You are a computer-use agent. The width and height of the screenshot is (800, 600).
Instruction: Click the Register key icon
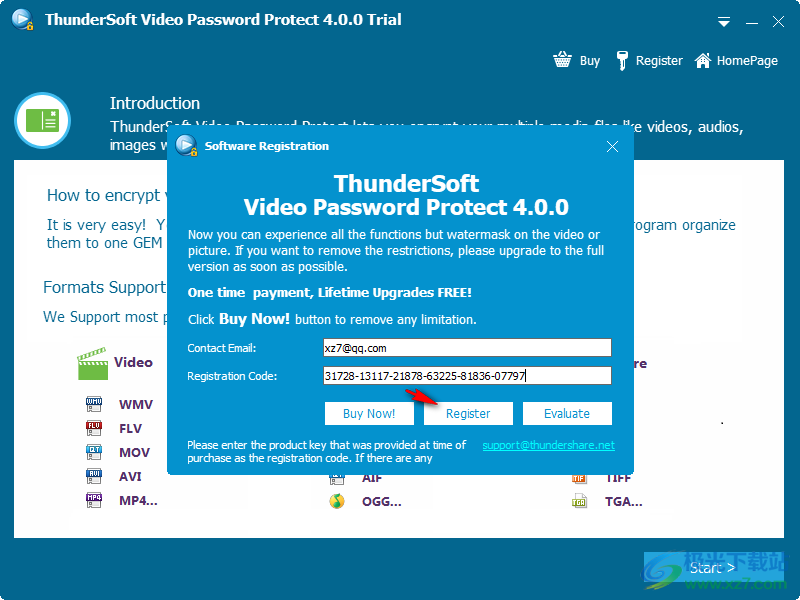coord(621,61)
